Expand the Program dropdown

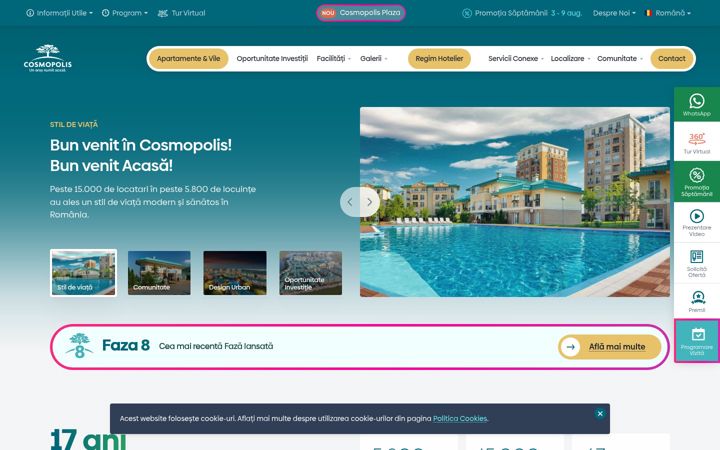125,13
